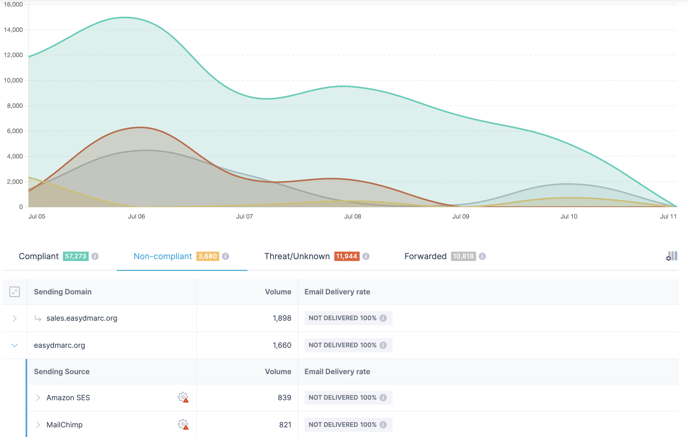Click info icon in sales.easydmarc.org delivery rate
The image size is (688, 437).
click(x=383, y=318)
